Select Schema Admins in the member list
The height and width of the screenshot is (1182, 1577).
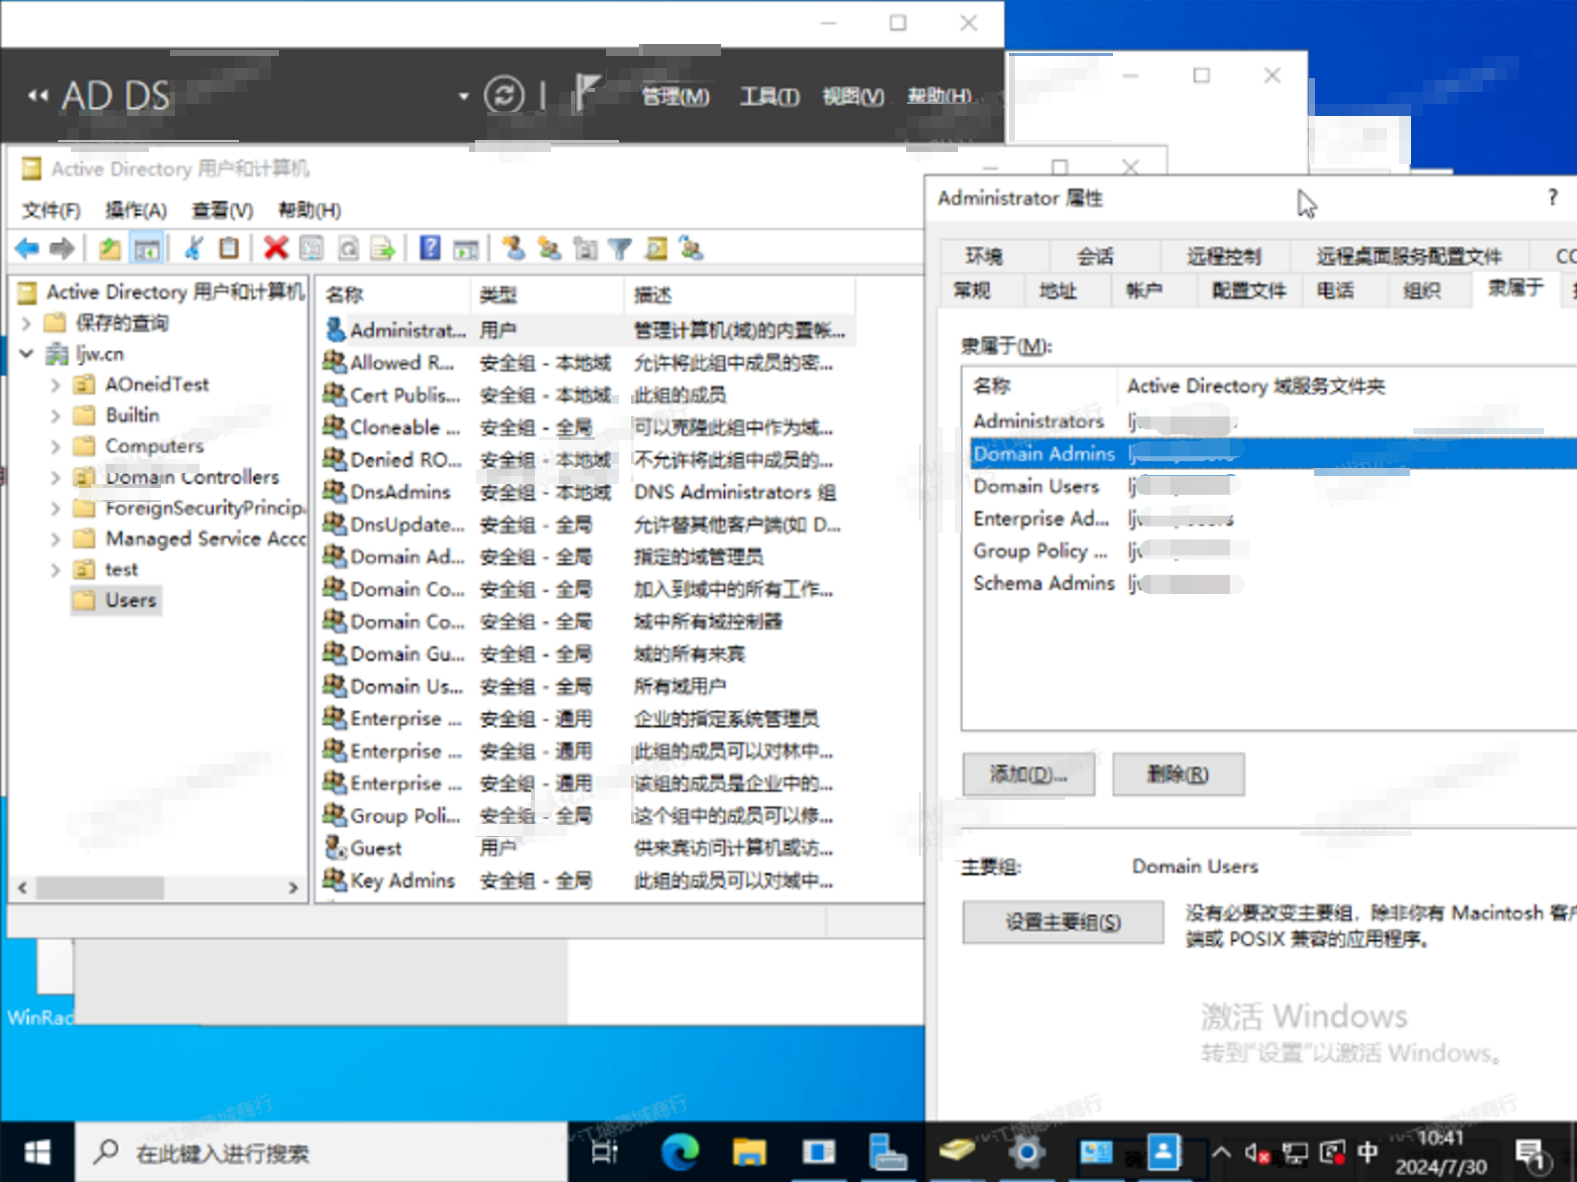coord(1043,583)
